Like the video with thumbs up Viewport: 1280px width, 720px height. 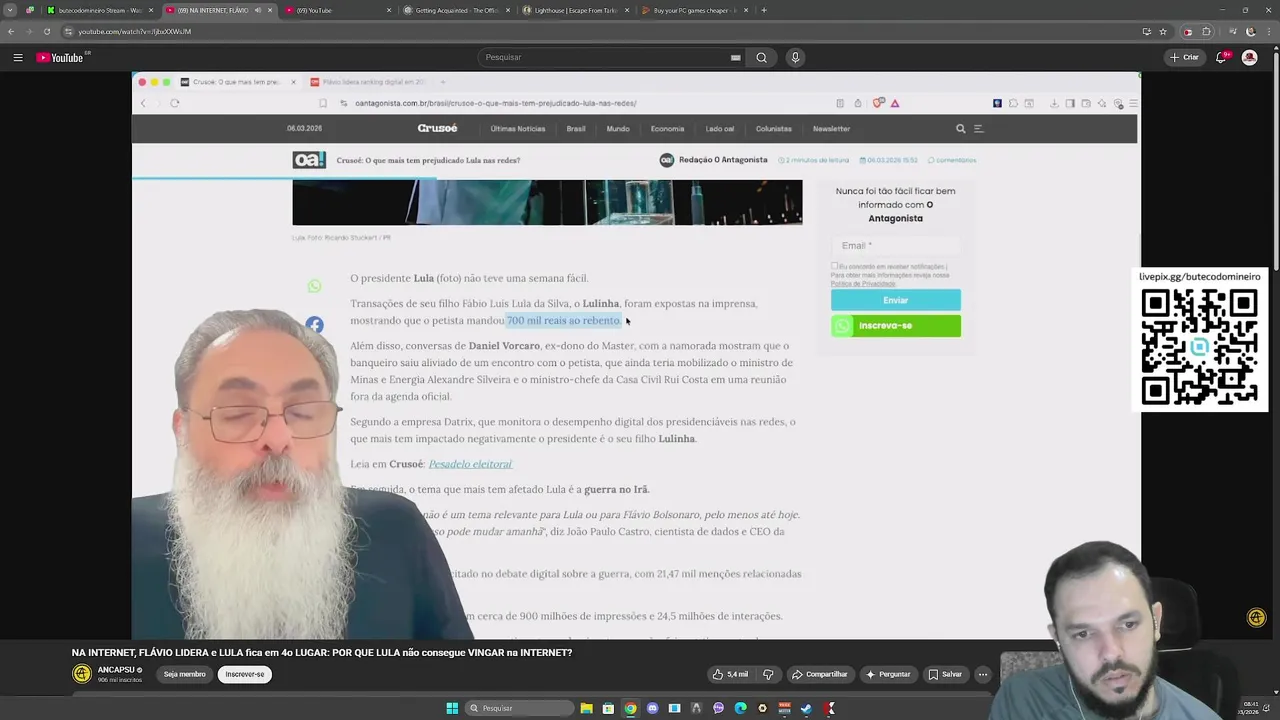[730, 674]
